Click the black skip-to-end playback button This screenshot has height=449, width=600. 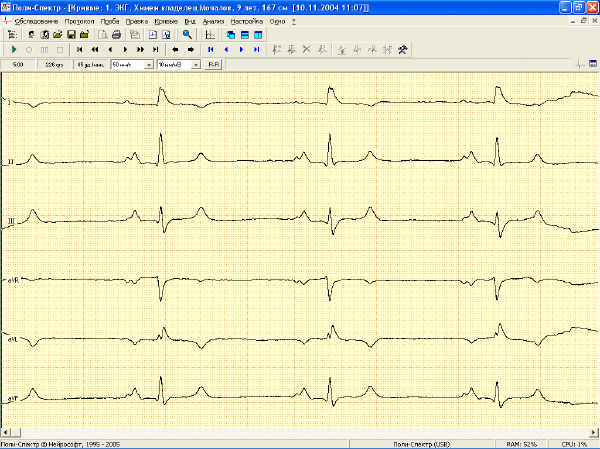155,49
